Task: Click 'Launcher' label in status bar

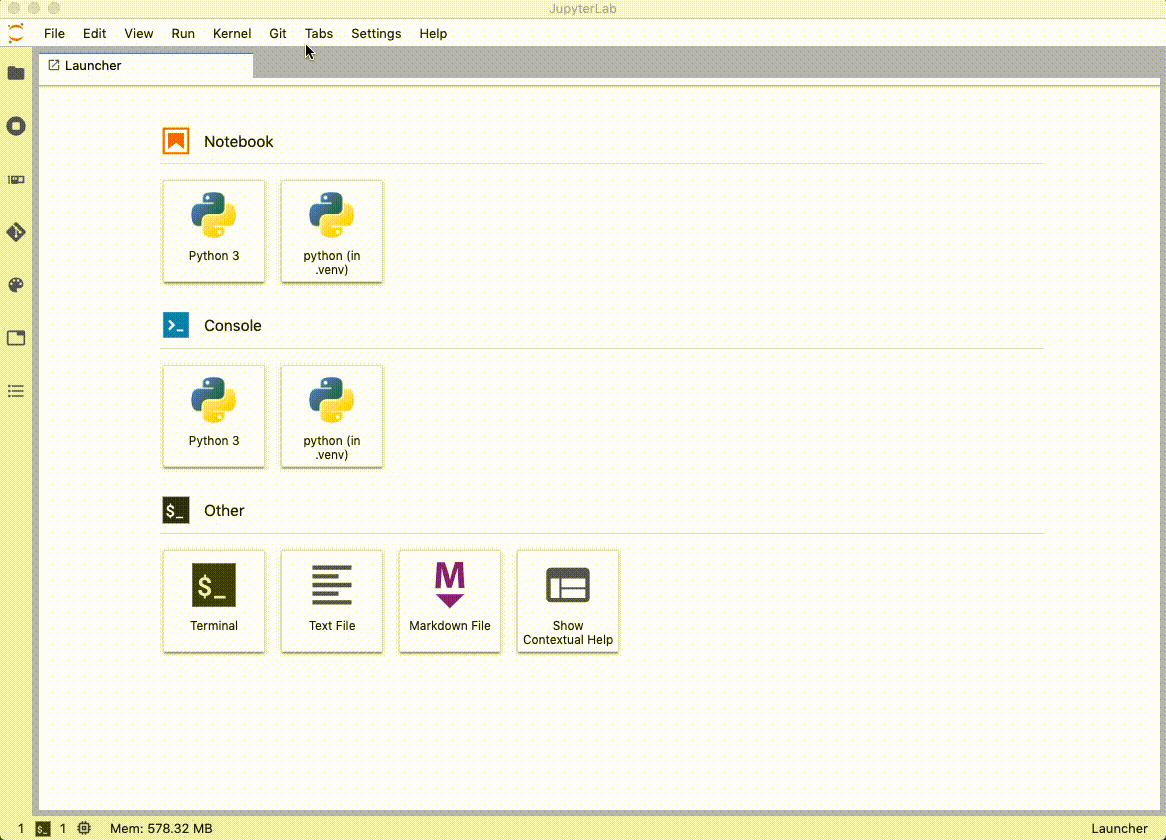Action: coord(1119,828)
